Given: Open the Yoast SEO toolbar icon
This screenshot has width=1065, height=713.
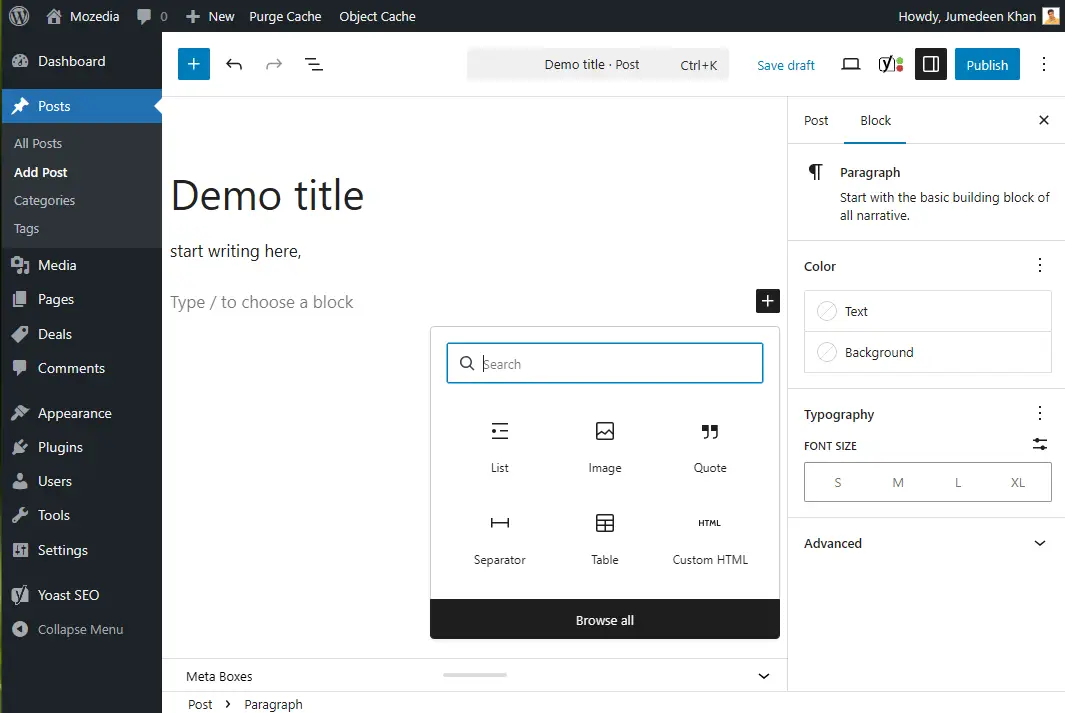Looking at the screenshot, I should coord(890,64).
